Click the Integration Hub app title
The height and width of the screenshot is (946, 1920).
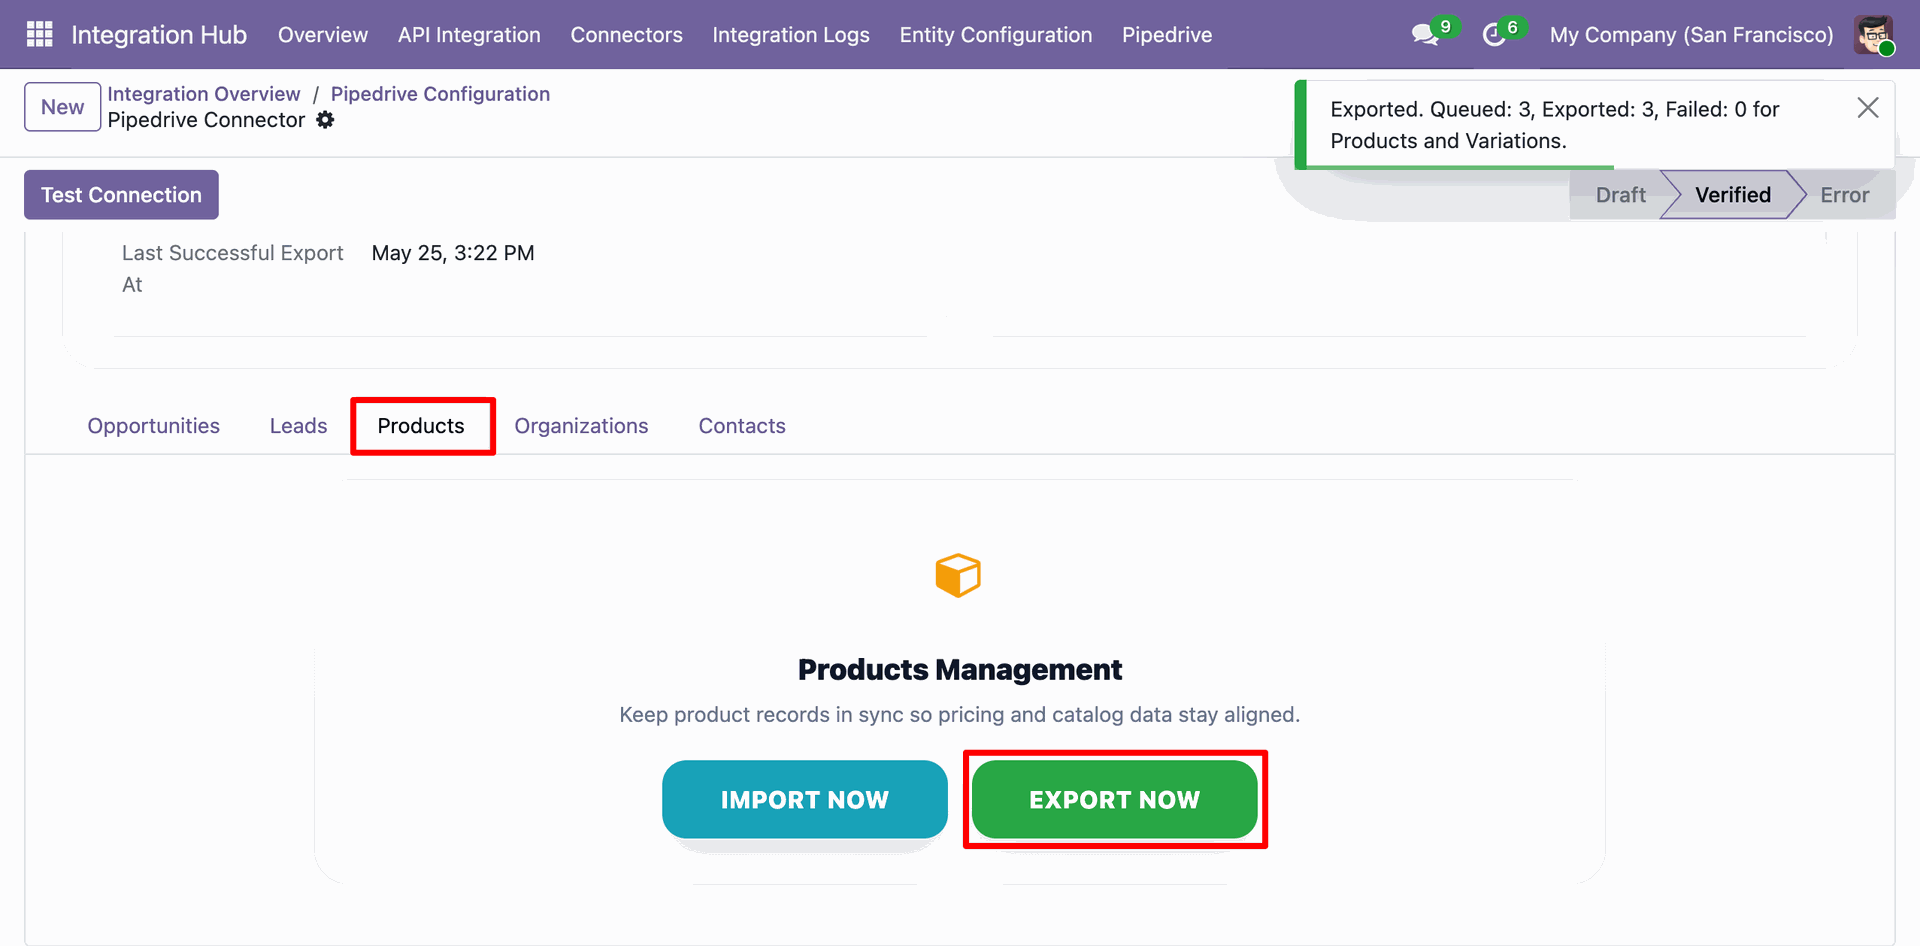159,35
